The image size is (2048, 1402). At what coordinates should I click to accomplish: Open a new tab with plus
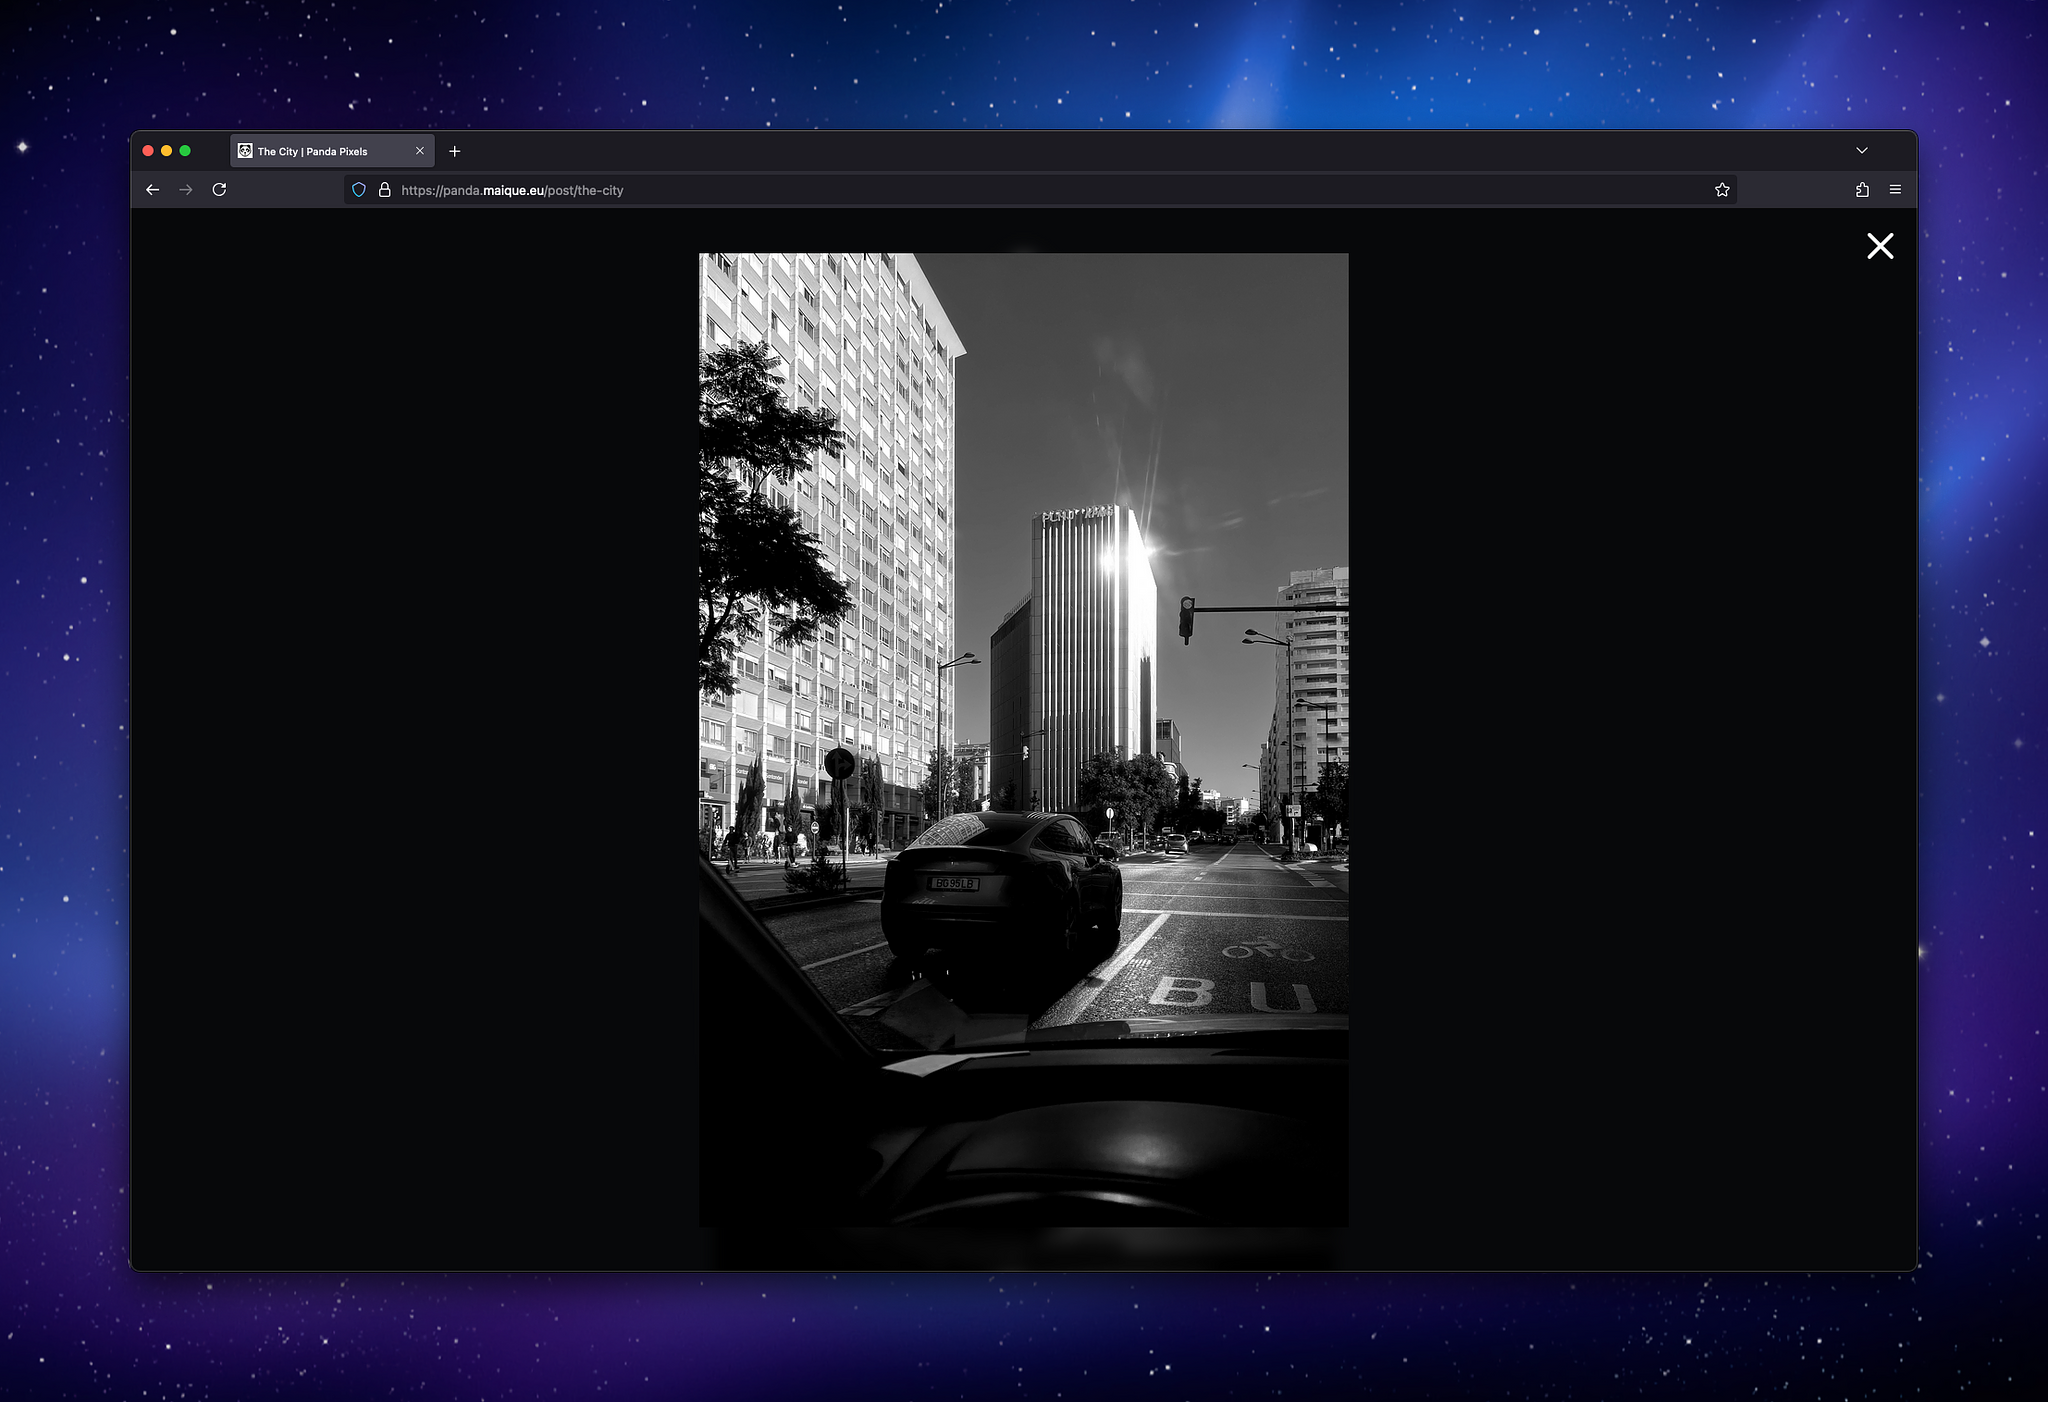[455, 151]
